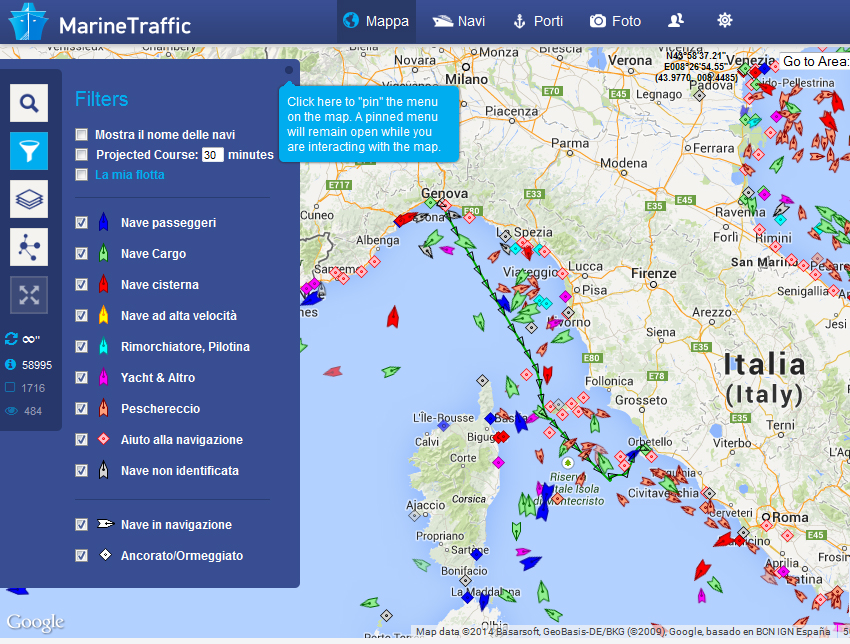Uncheck Rimorchiatore, Pilotina filter
Viewport: 850px width, 644px height.
click(x=81, y=346)
